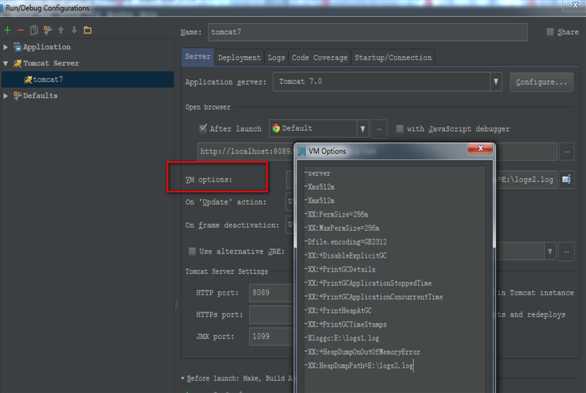The width and height of the screenshot is (586, 393).
Task: Switch to the Deployment tab
Action: coord(239,58)
